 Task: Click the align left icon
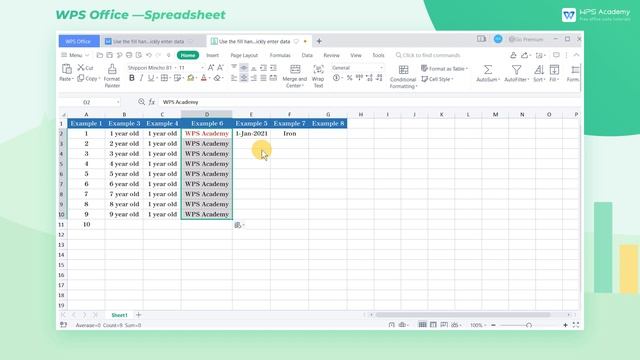click(234, 78)
